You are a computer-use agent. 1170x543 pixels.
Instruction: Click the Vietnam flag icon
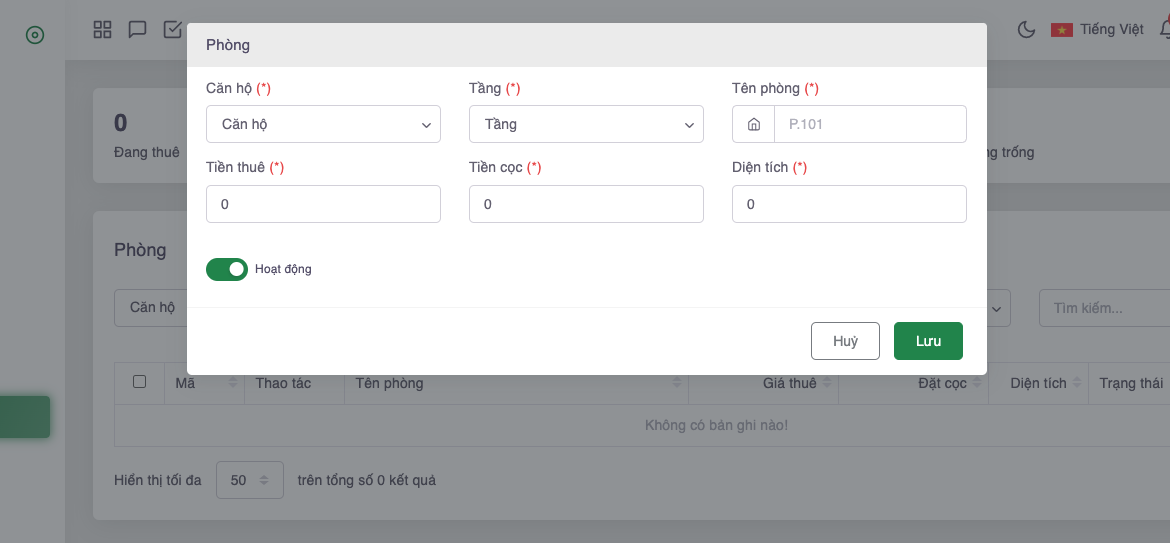1061,30
